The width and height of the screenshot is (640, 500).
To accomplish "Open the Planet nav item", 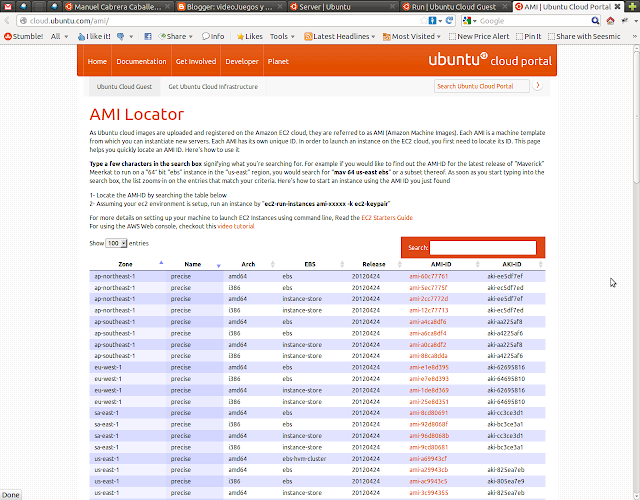I will coord(278,61).
